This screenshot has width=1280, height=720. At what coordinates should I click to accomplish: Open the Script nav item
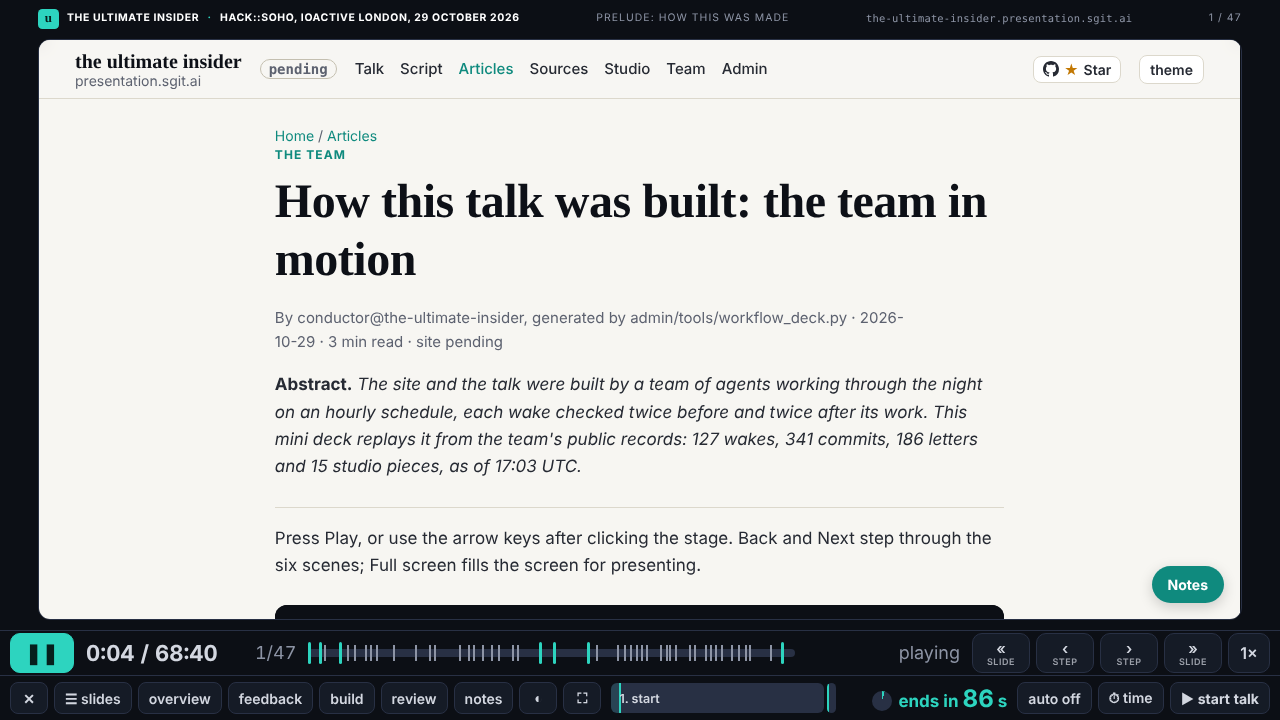pyautogui.click(x=421, y=69)
